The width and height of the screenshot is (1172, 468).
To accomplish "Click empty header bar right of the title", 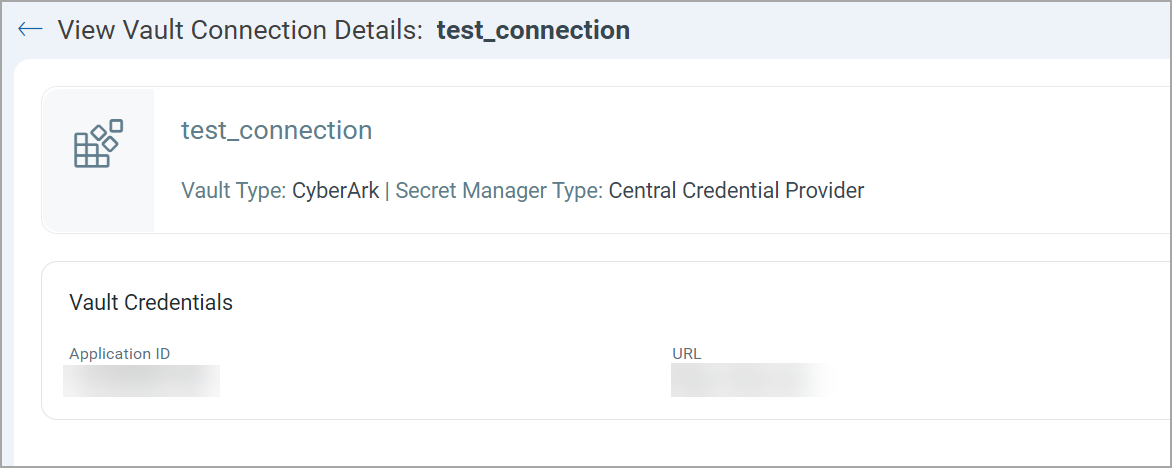I will [900, 30].
